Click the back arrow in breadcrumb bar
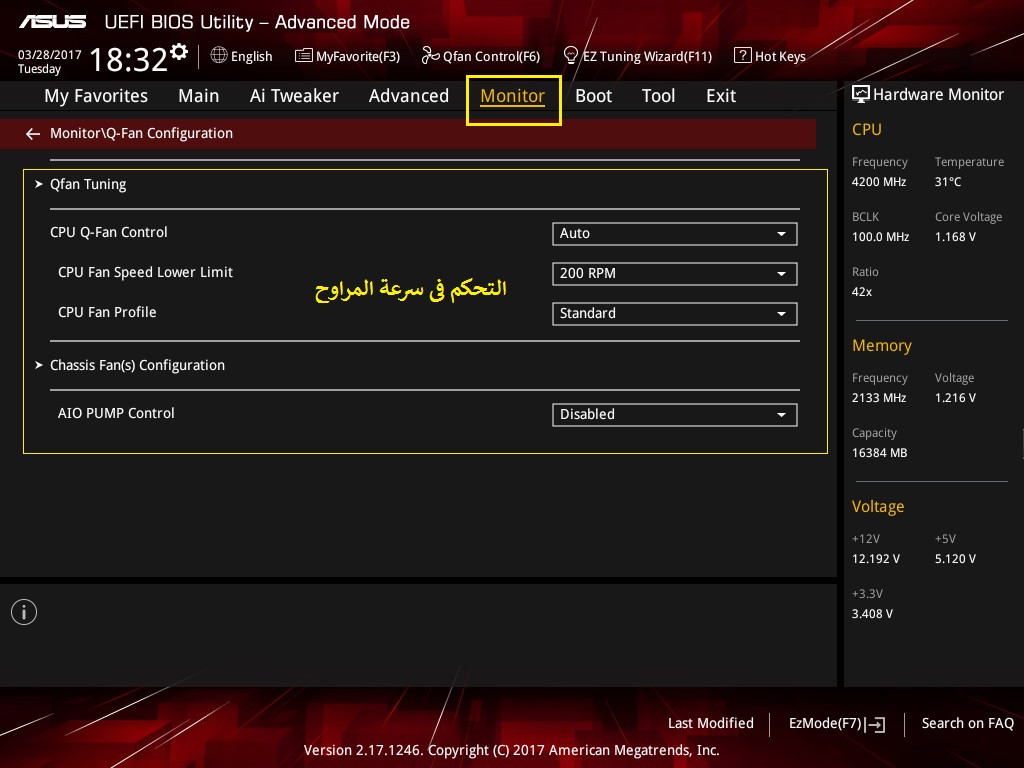The width and height of the screenshot is (1024, 768). pyautogui.click(x=33, y=134)
